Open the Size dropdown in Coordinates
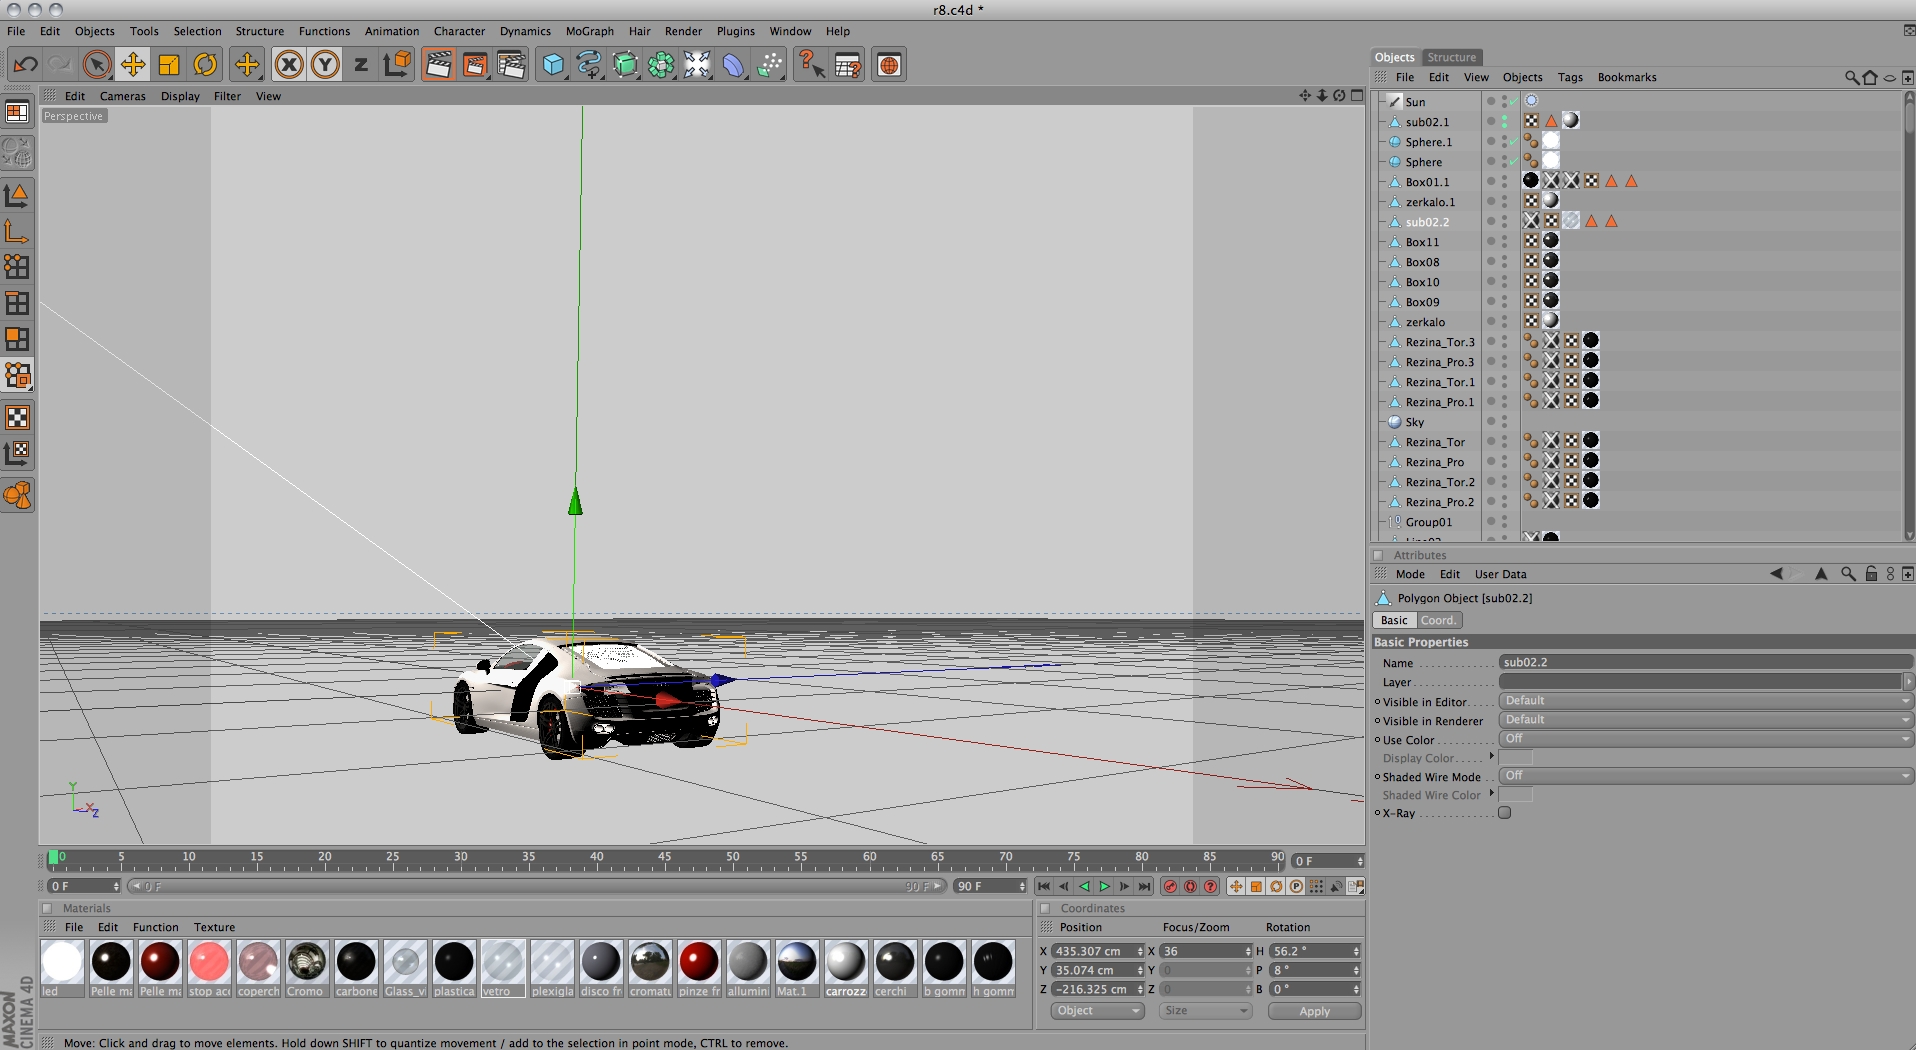This screenshot has height=1050, width=1916. (1206, 1011)
